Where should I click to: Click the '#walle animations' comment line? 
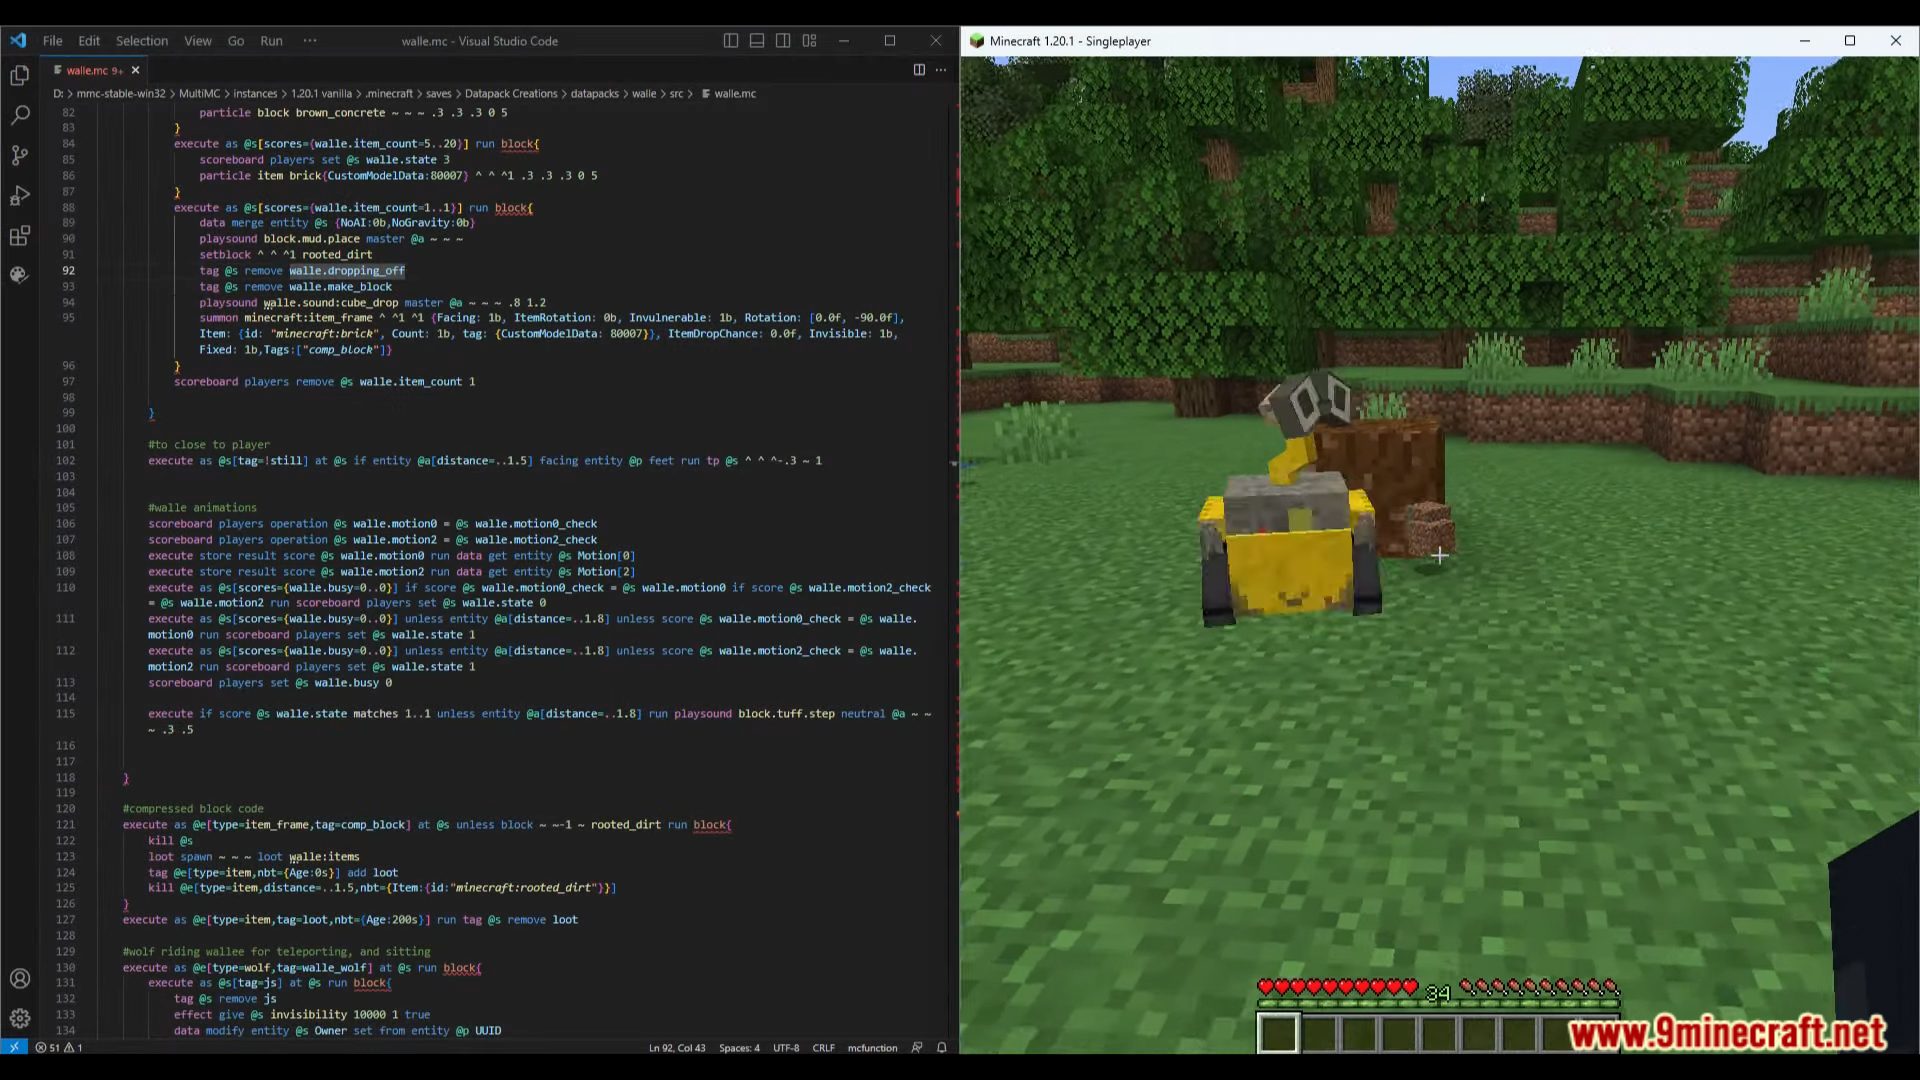tap(202, 508)
